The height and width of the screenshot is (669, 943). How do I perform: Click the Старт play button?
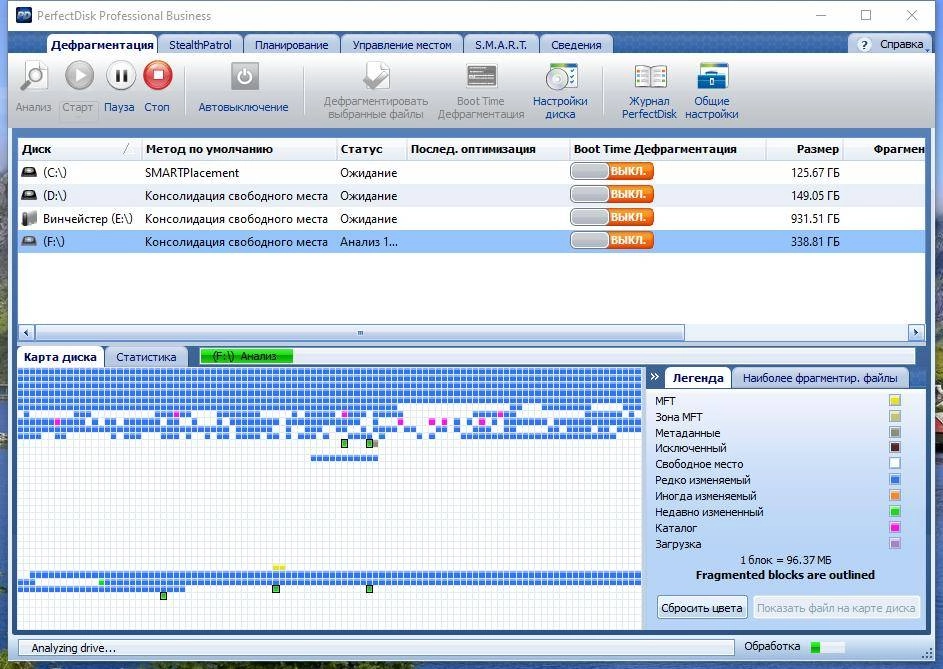[79, 76]
